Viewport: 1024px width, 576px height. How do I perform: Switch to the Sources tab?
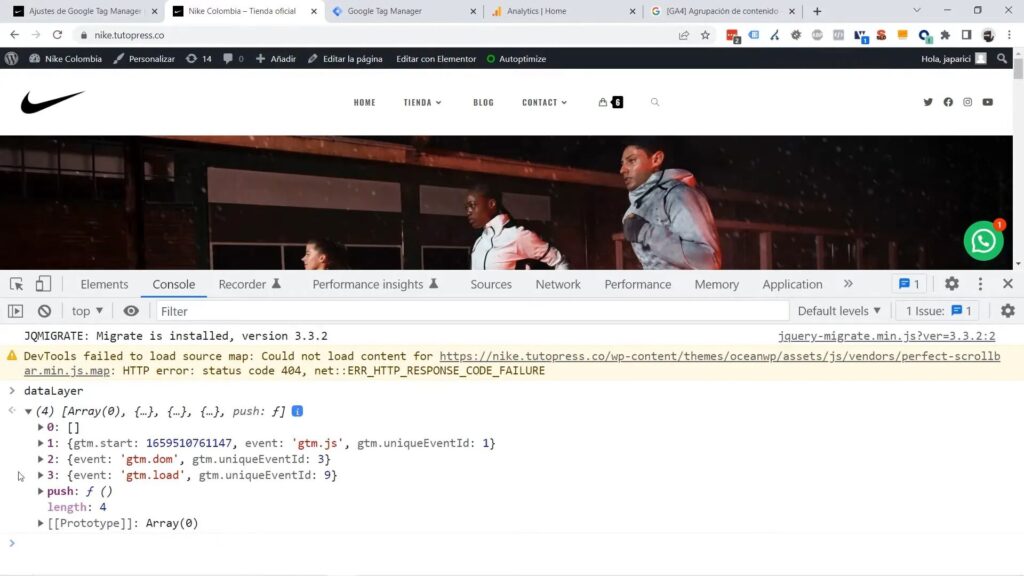coord(490,284)
